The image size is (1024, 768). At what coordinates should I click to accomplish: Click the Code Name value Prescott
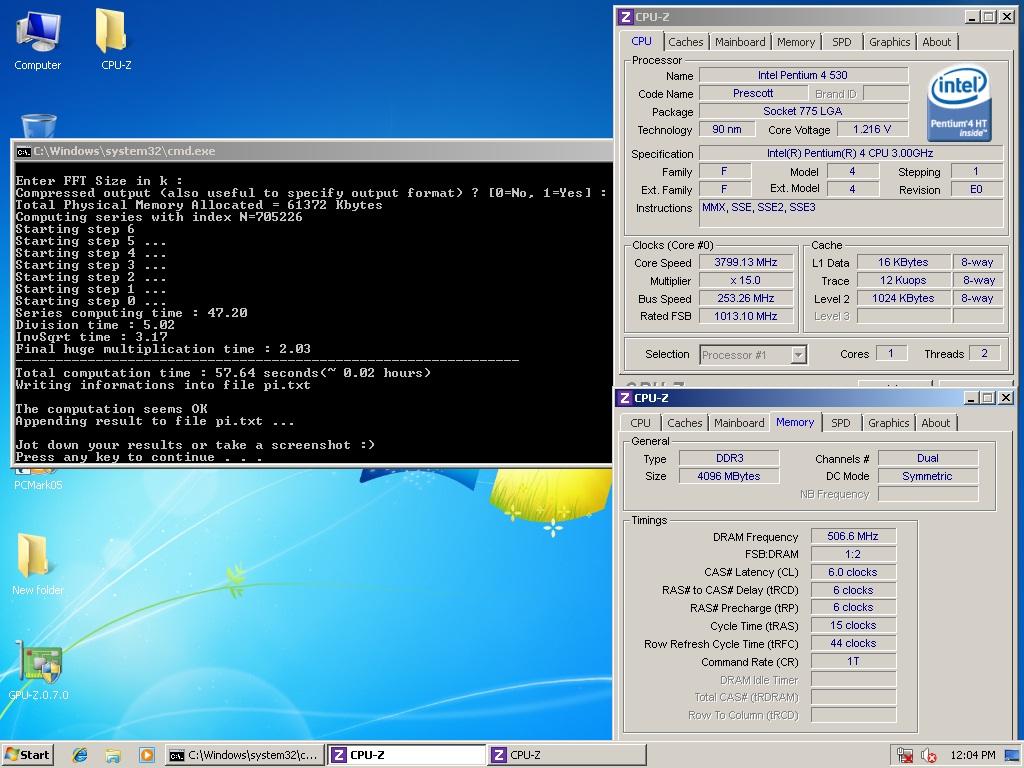[753, 93]
